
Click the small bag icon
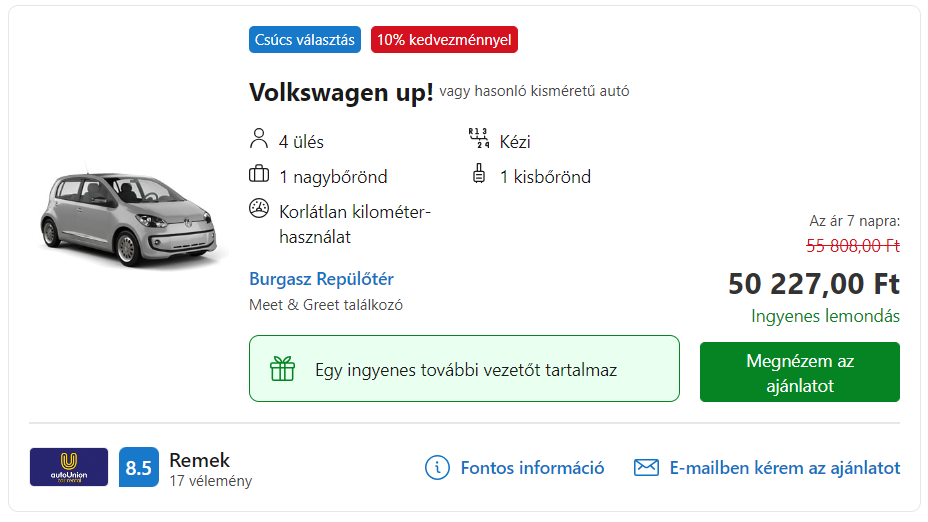[479, 173]
